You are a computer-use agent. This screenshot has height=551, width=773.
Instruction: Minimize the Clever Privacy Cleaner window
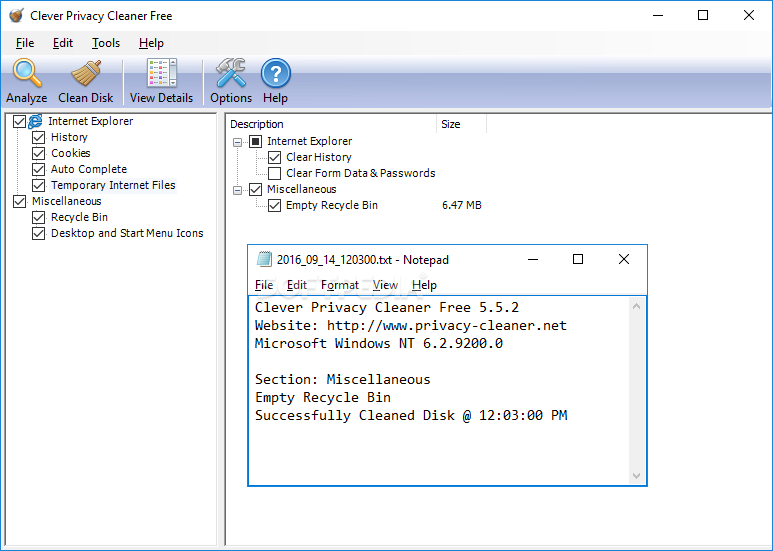pos(658,15)
